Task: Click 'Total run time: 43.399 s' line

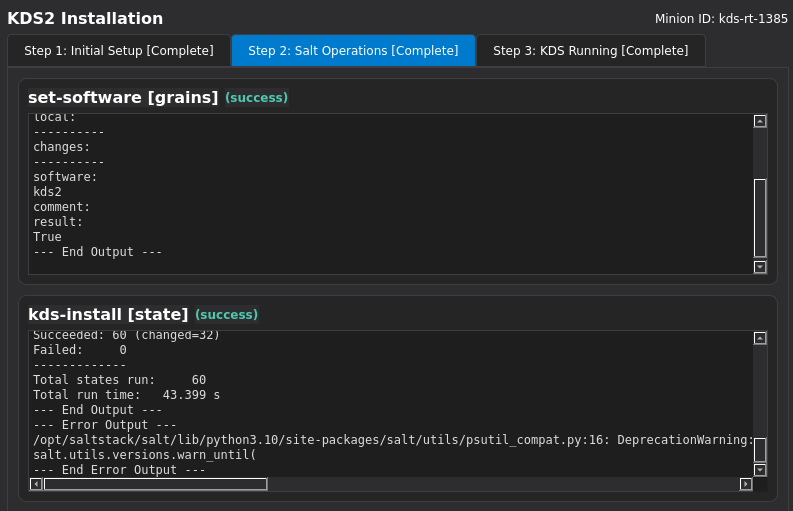Action: pyautogui.click(x=126, y=395)
